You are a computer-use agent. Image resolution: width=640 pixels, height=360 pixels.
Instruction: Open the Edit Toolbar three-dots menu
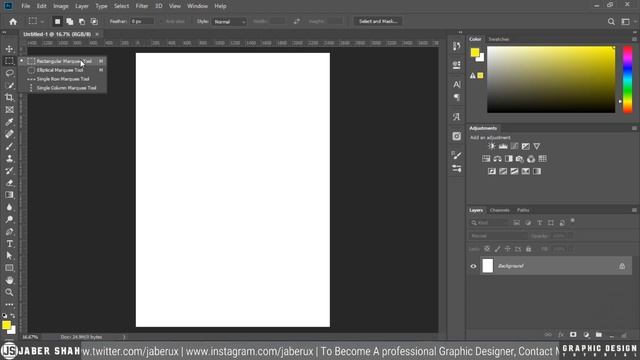point(9,304)
